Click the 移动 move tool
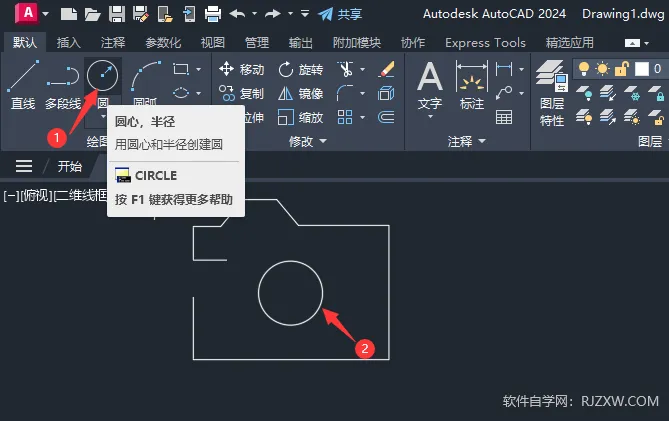The image size is (669, 421). coord(241,69)
